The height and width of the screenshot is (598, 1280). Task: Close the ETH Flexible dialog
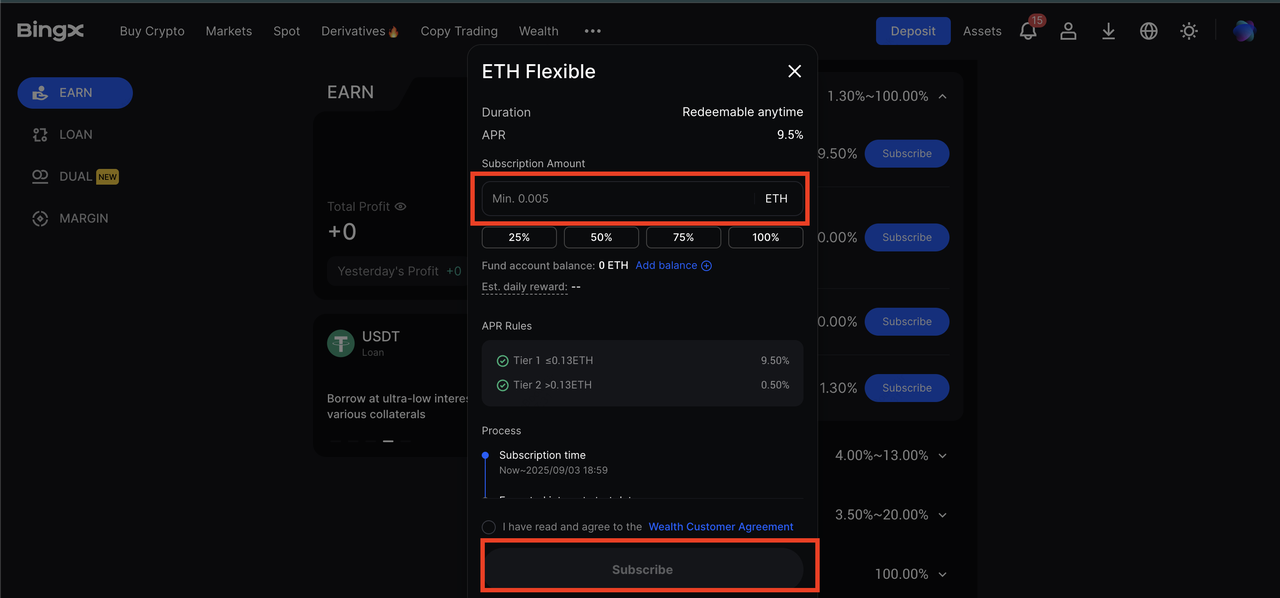pyautogui.click(x=795, y=71)
